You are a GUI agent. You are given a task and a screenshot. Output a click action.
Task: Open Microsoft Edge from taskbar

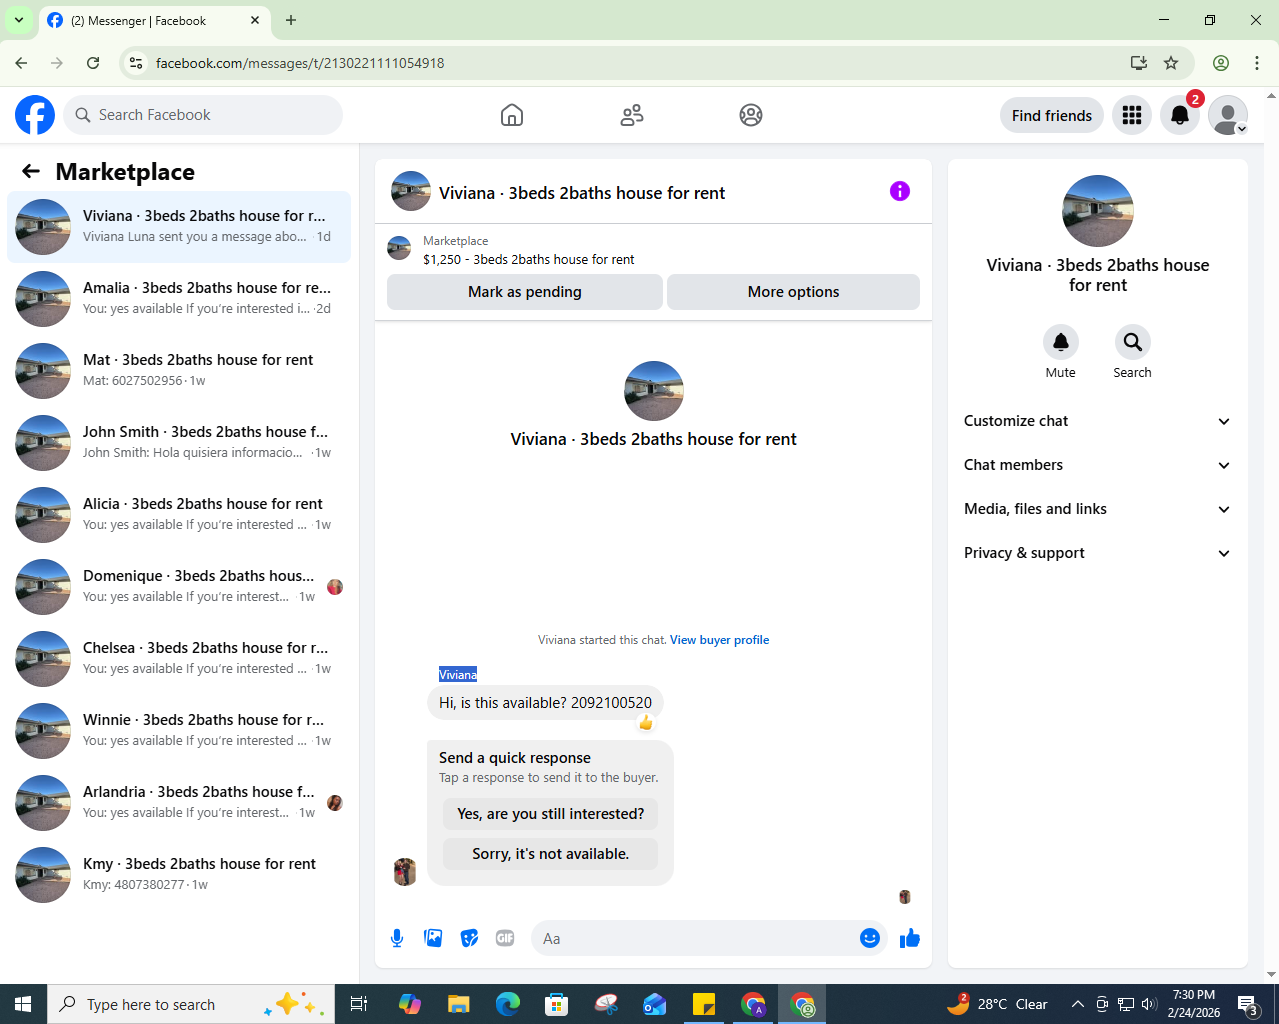click(x=508, y=1004)
